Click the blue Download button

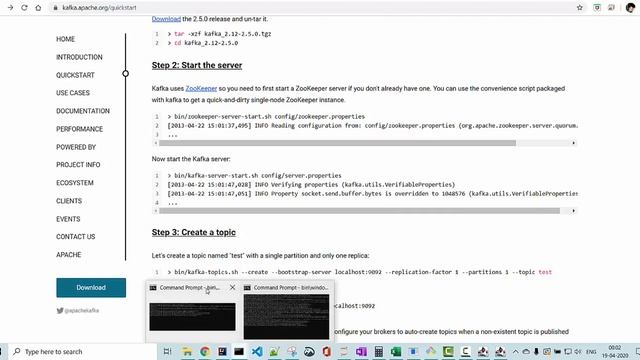point(91,288)
